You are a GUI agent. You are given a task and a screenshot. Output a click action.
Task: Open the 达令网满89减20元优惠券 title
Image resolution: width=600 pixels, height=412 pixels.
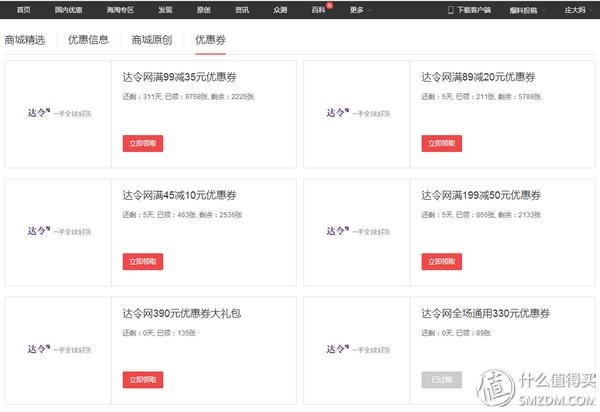pyautogui.click(x=478, y=77)
